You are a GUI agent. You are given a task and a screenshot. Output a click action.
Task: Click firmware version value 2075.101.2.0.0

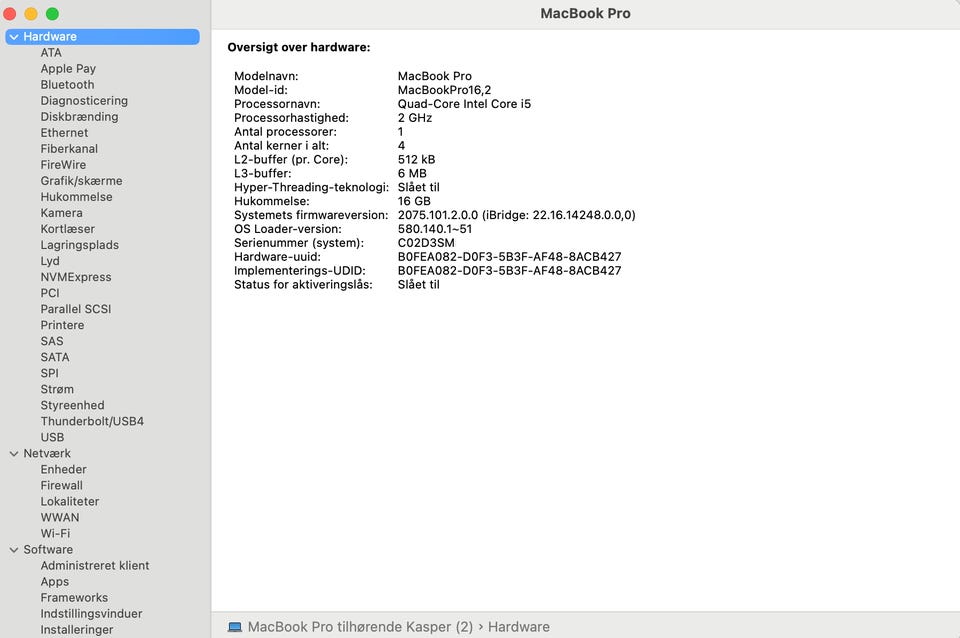(x=517, y=215)
